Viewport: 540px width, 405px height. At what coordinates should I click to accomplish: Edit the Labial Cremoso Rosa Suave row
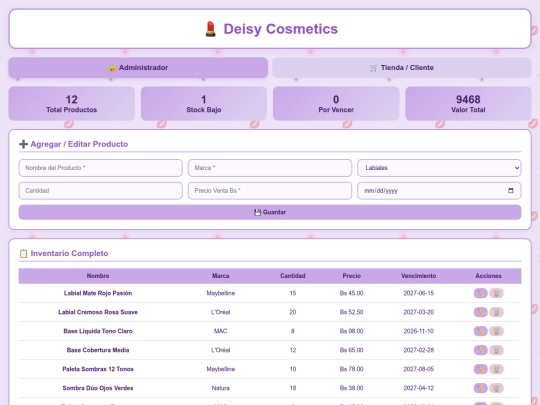pyautogui.click(x=480, y=312)
